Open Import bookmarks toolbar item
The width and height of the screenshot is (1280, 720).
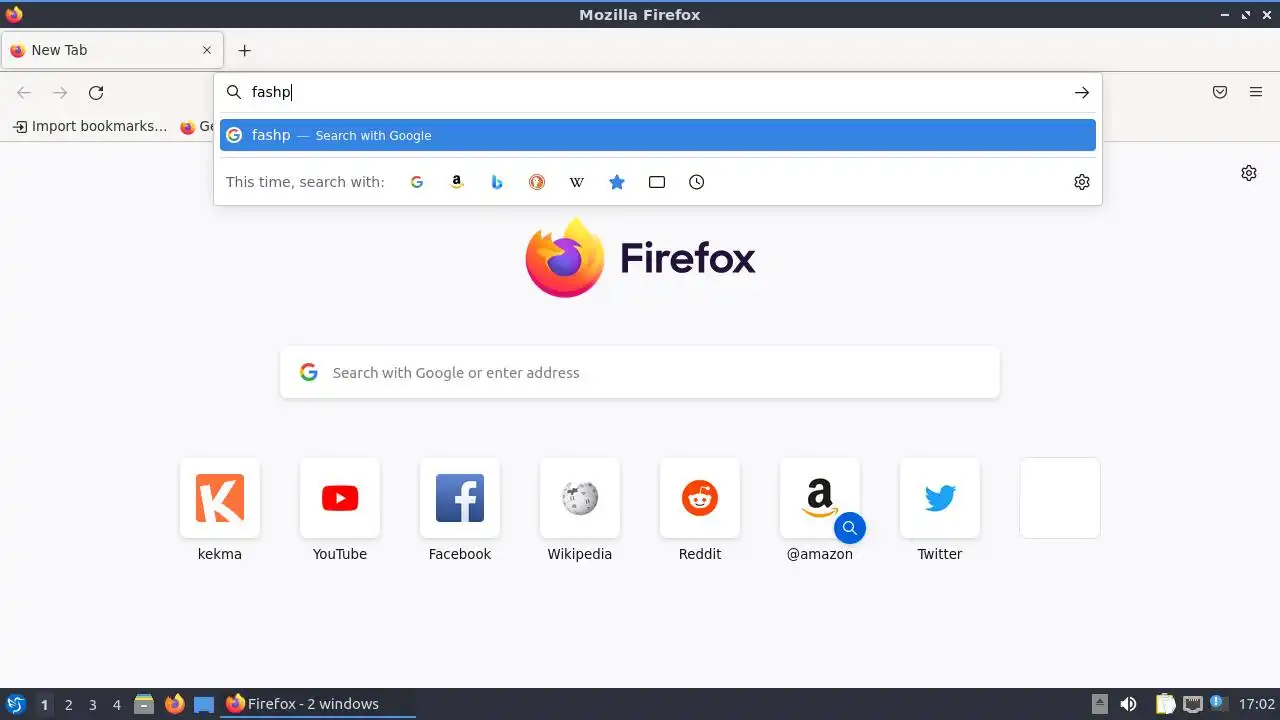point(90,126)
